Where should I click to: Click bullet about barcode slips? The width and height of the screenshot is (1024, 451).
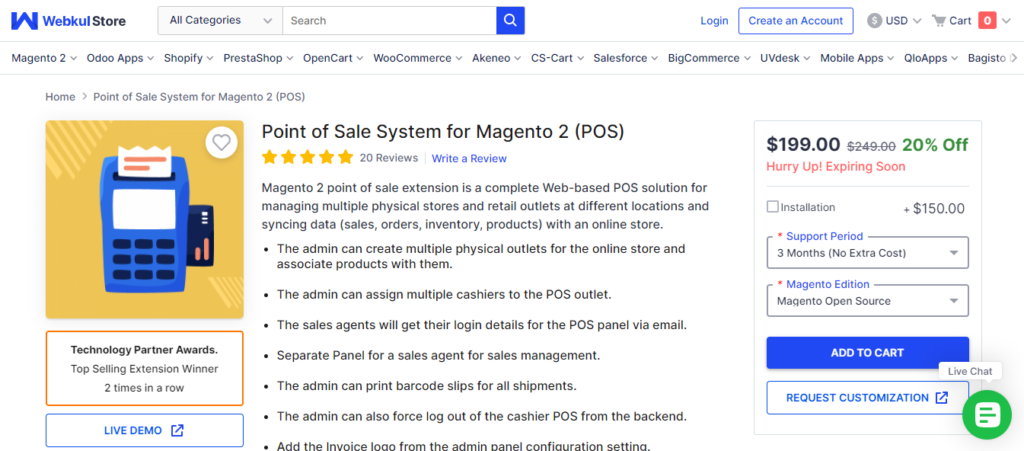click(426, 386)
